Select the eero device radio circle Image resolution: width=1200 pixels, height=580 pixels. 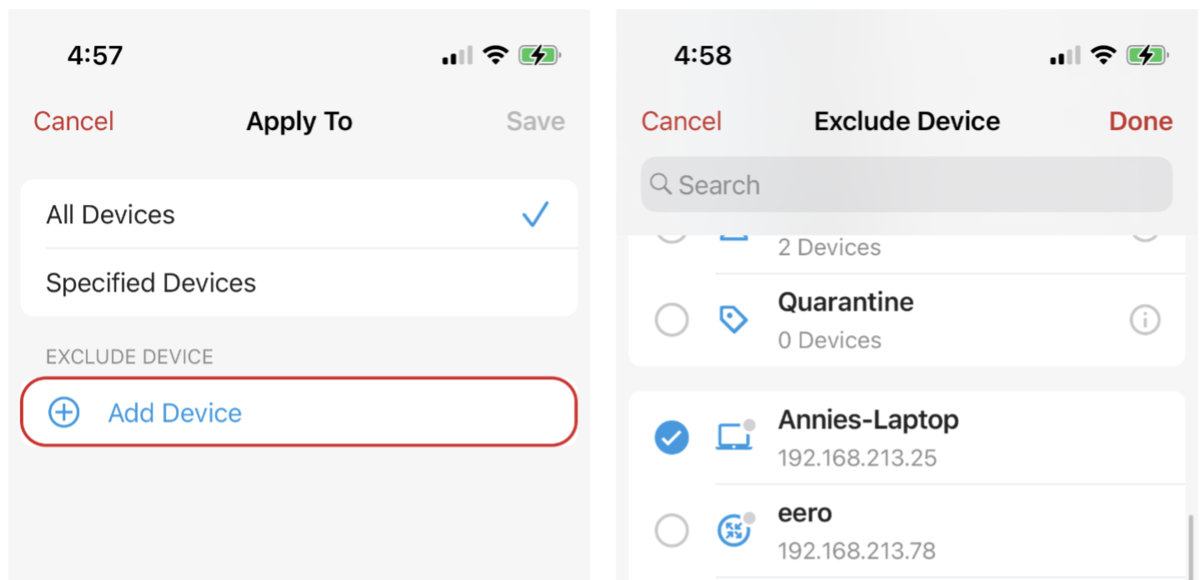671,530
